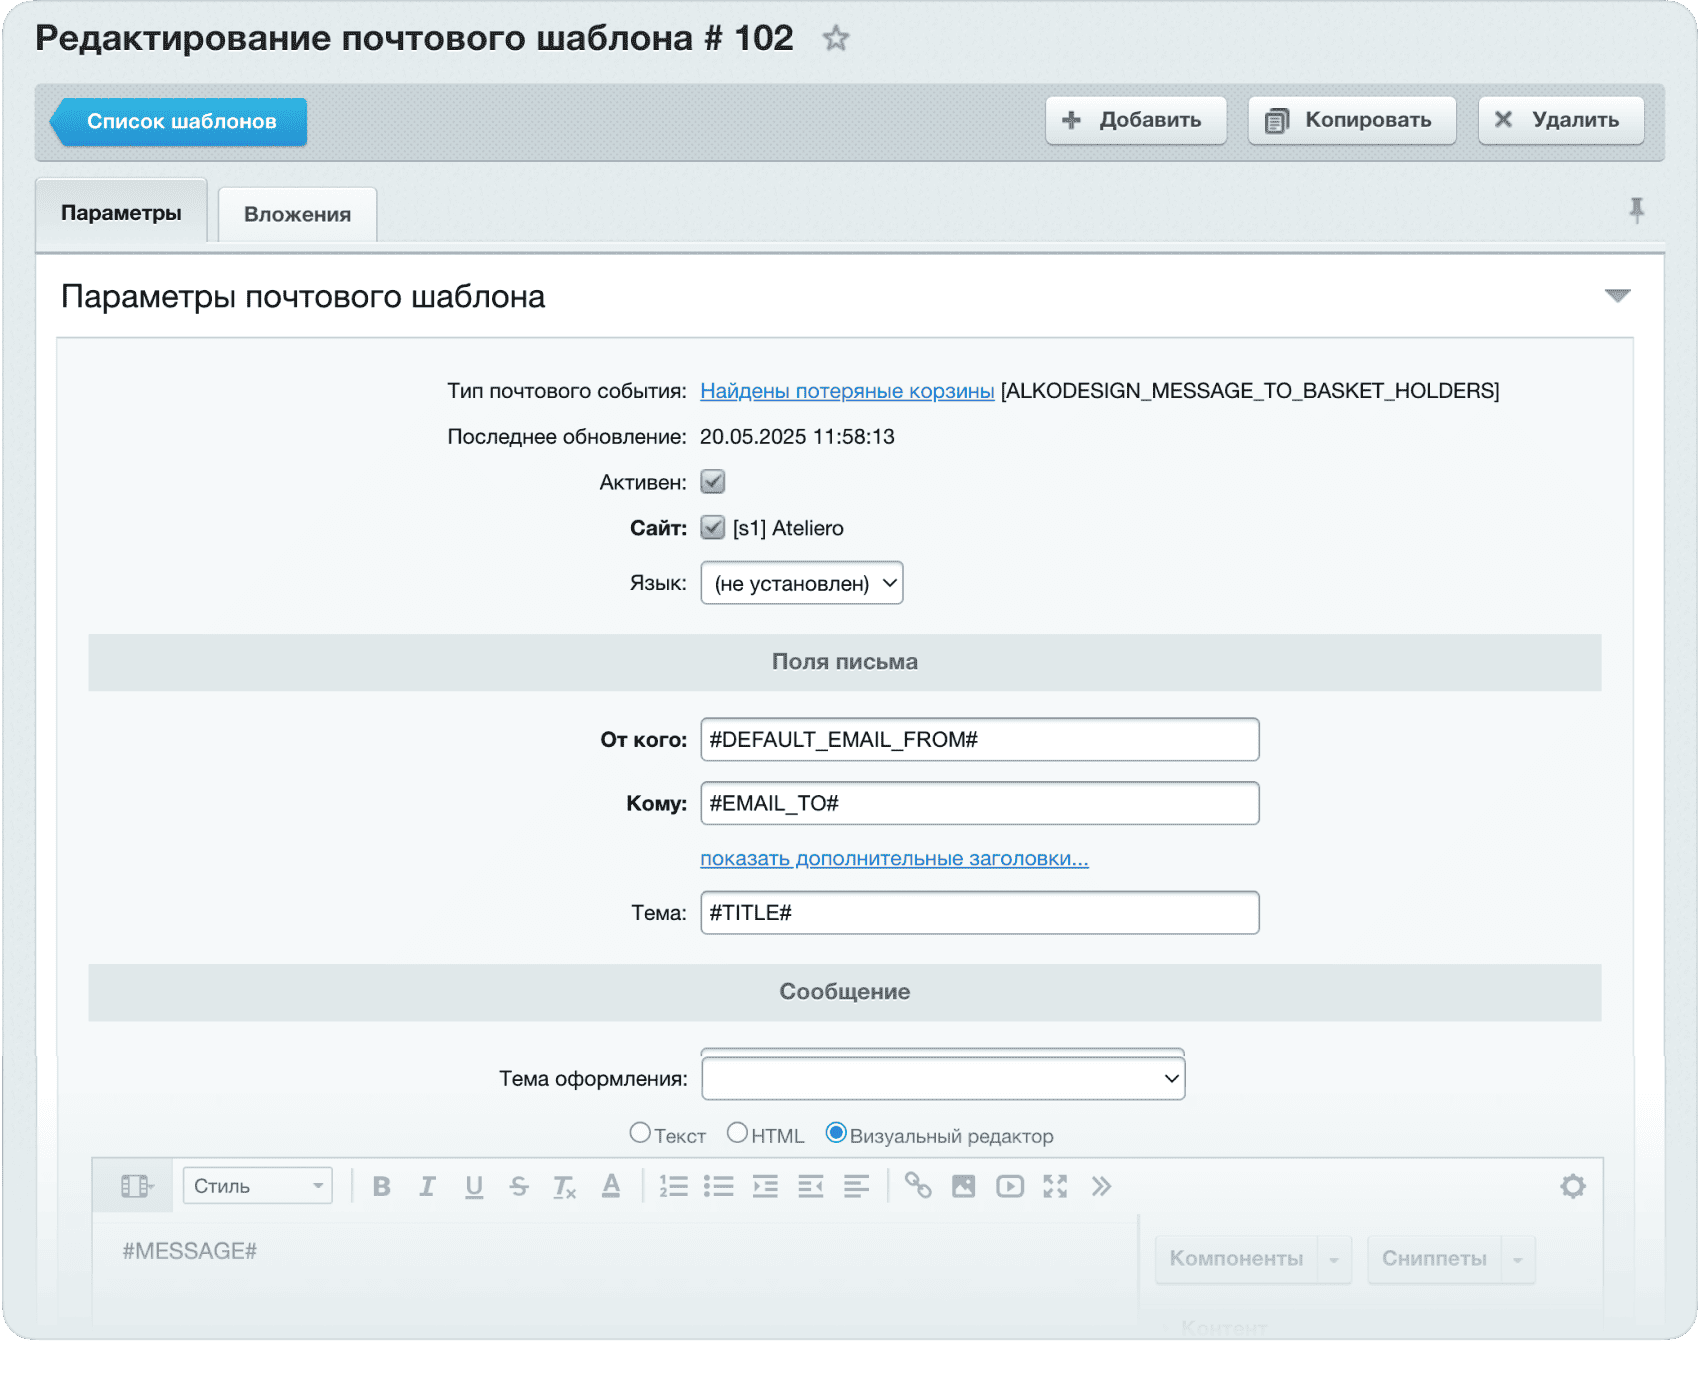Viewport: 1698px width, 1373px height.
Task: Pin the tab panel with pushpin icon
Action: pos(1636,210)
